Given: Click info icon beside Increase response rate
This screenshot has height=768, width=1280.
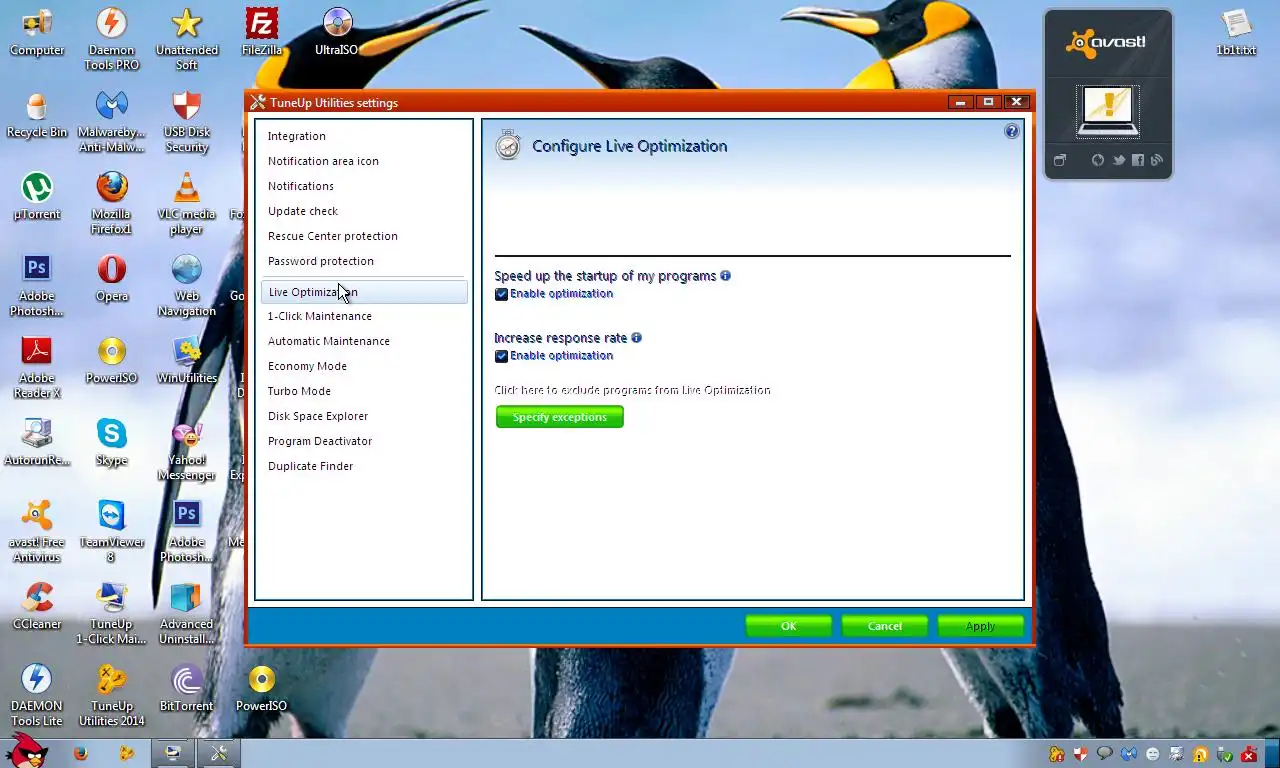Looking at the screenshot, I should pos(636,338).
